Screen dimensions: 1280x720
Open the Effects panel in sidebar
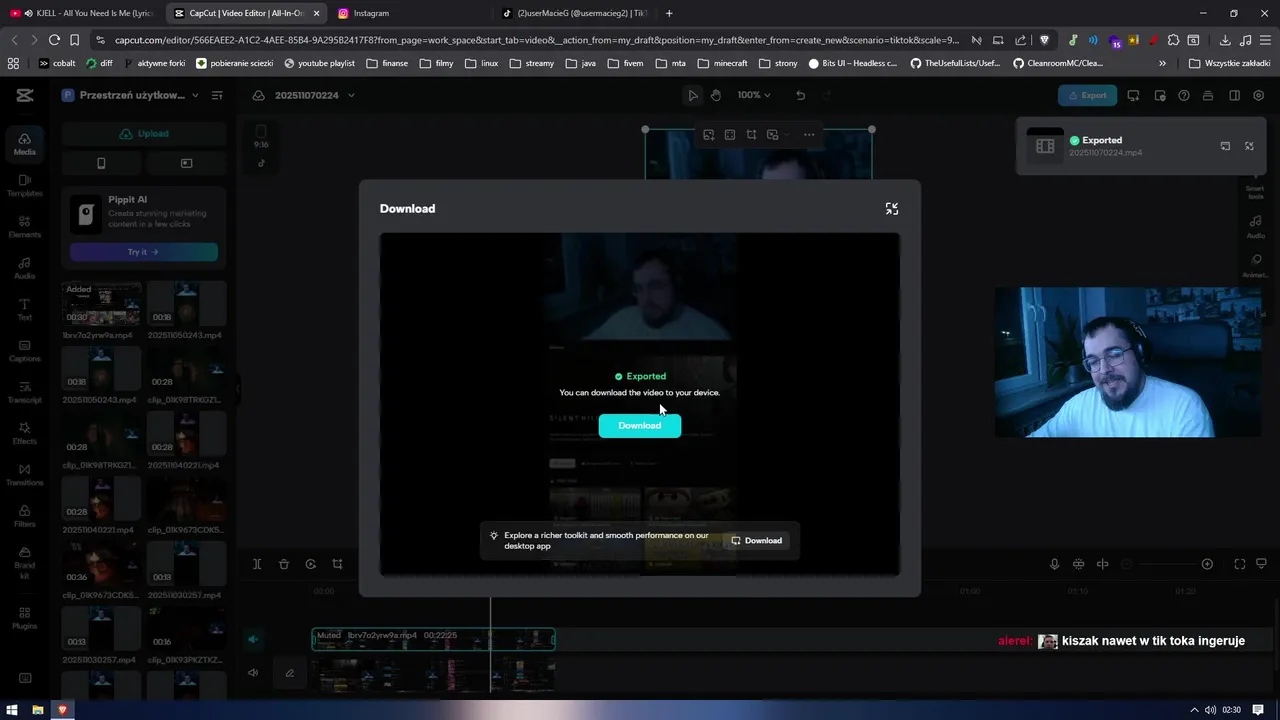tap(25, 434)
